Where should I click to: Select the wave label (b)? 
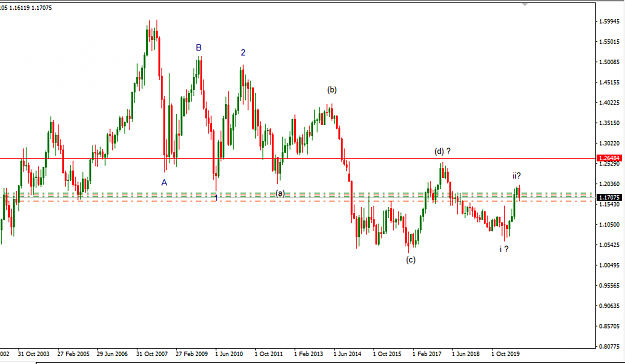pos(332,90)
